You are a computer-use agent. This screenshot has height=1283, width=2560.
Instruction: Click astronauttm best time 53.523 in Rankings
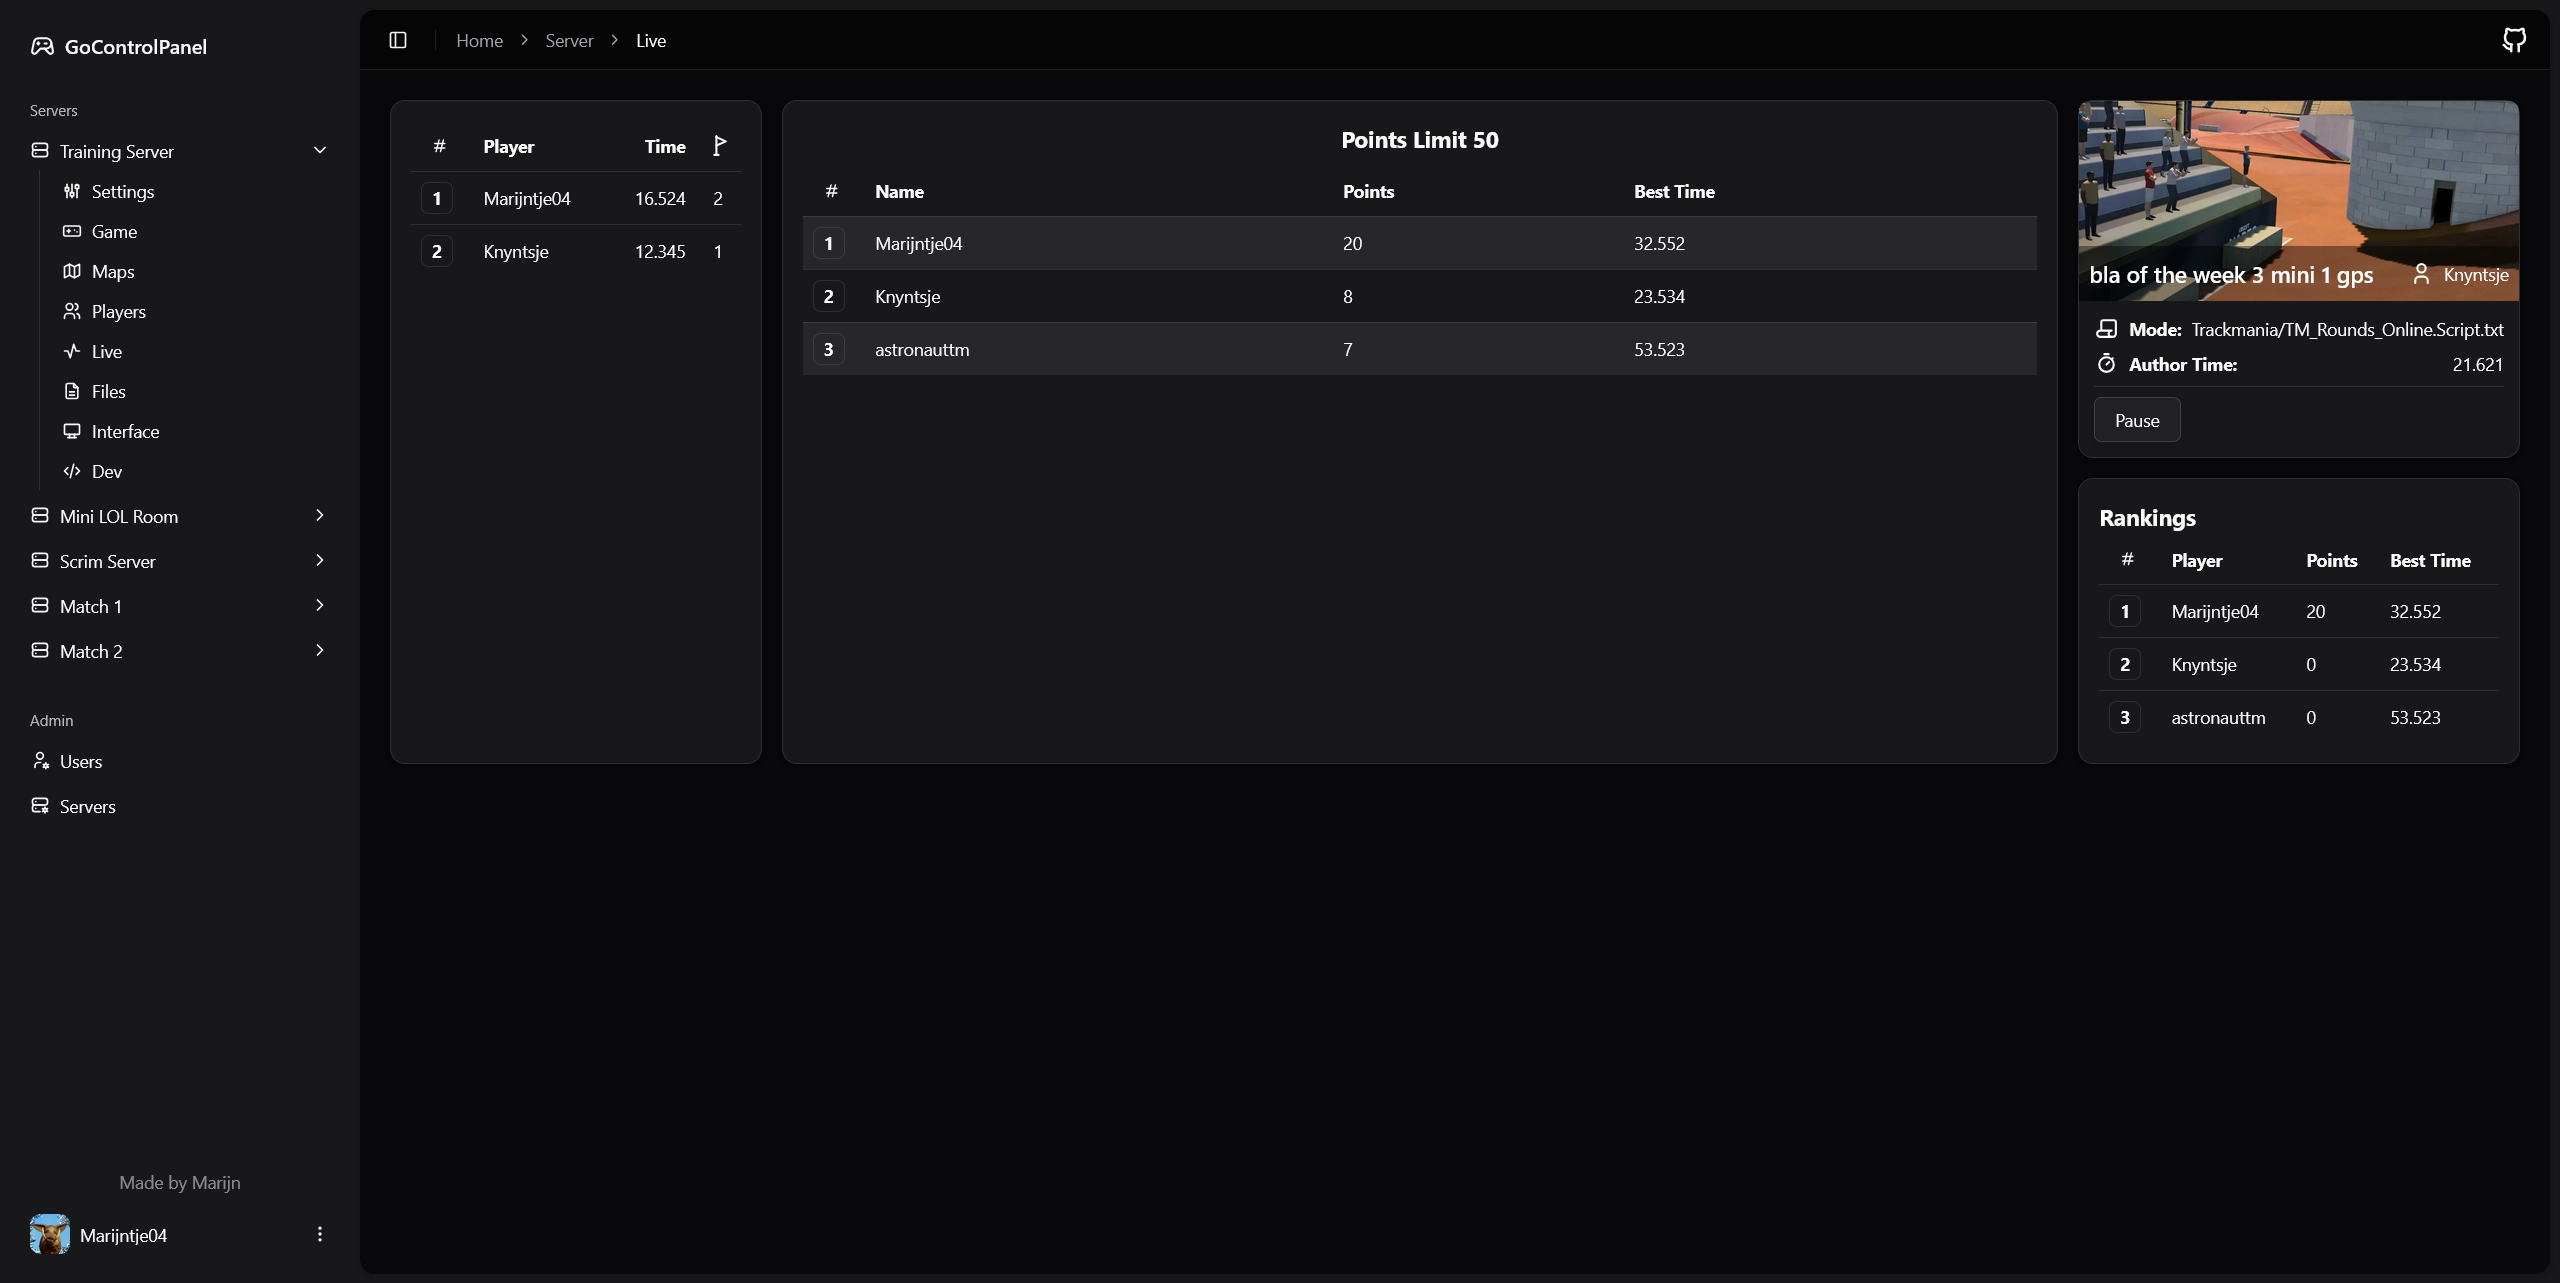coord(2415,717)
